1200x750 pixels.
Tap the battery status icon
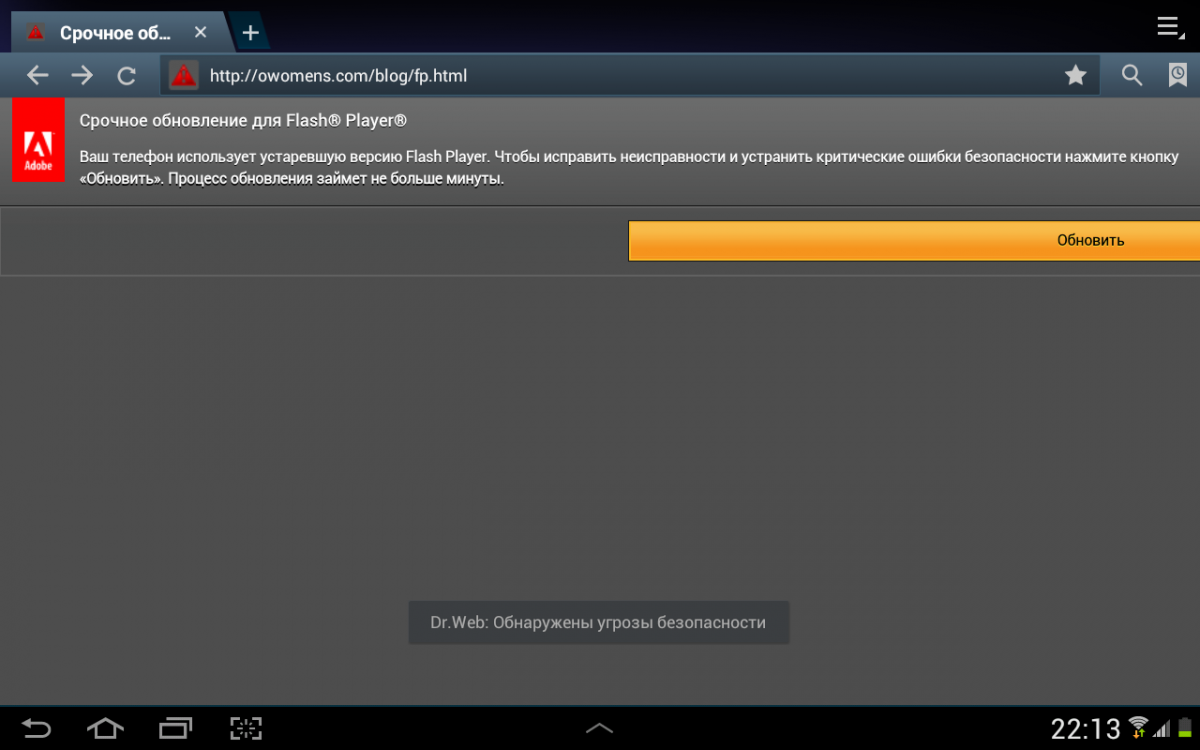pyautogui.click(x=1185, y=727)
